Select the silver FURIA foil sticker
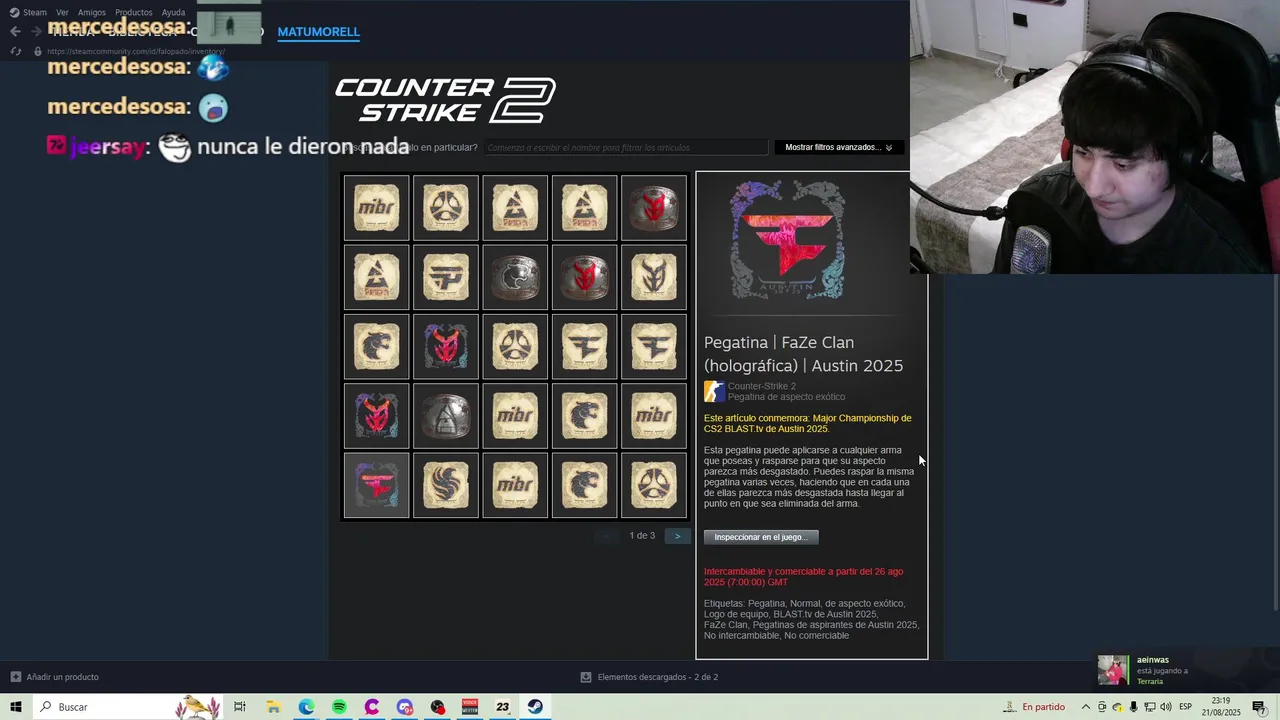Image resolution: width=1280 pixels, height=720 pixels. [515, 278]
